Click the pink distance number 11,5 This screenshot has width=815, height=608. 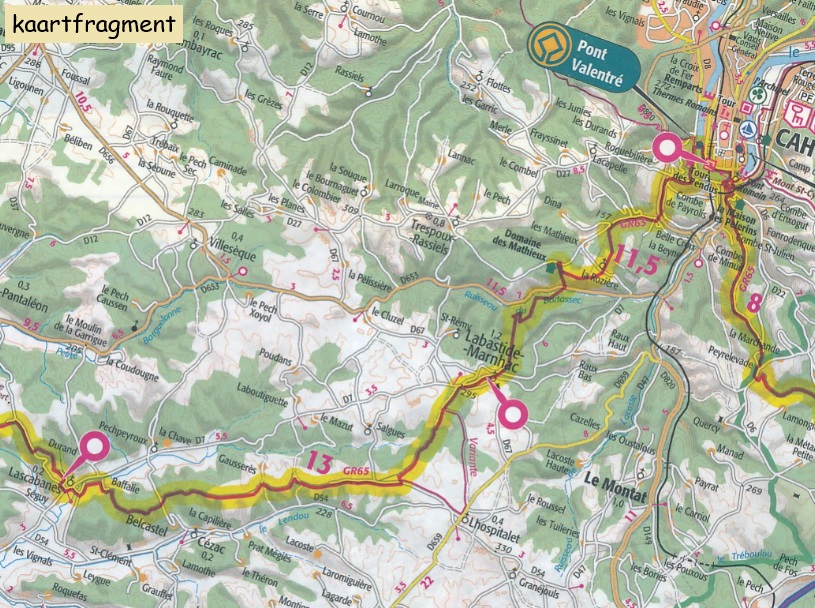[x=637, y=260]
